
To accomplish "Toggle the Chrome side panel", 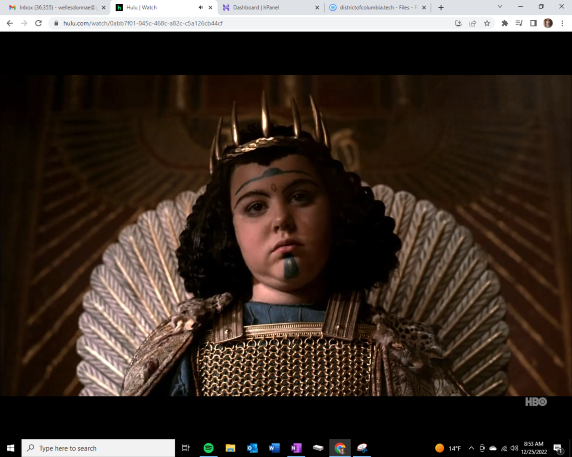I will pos(533,23).
